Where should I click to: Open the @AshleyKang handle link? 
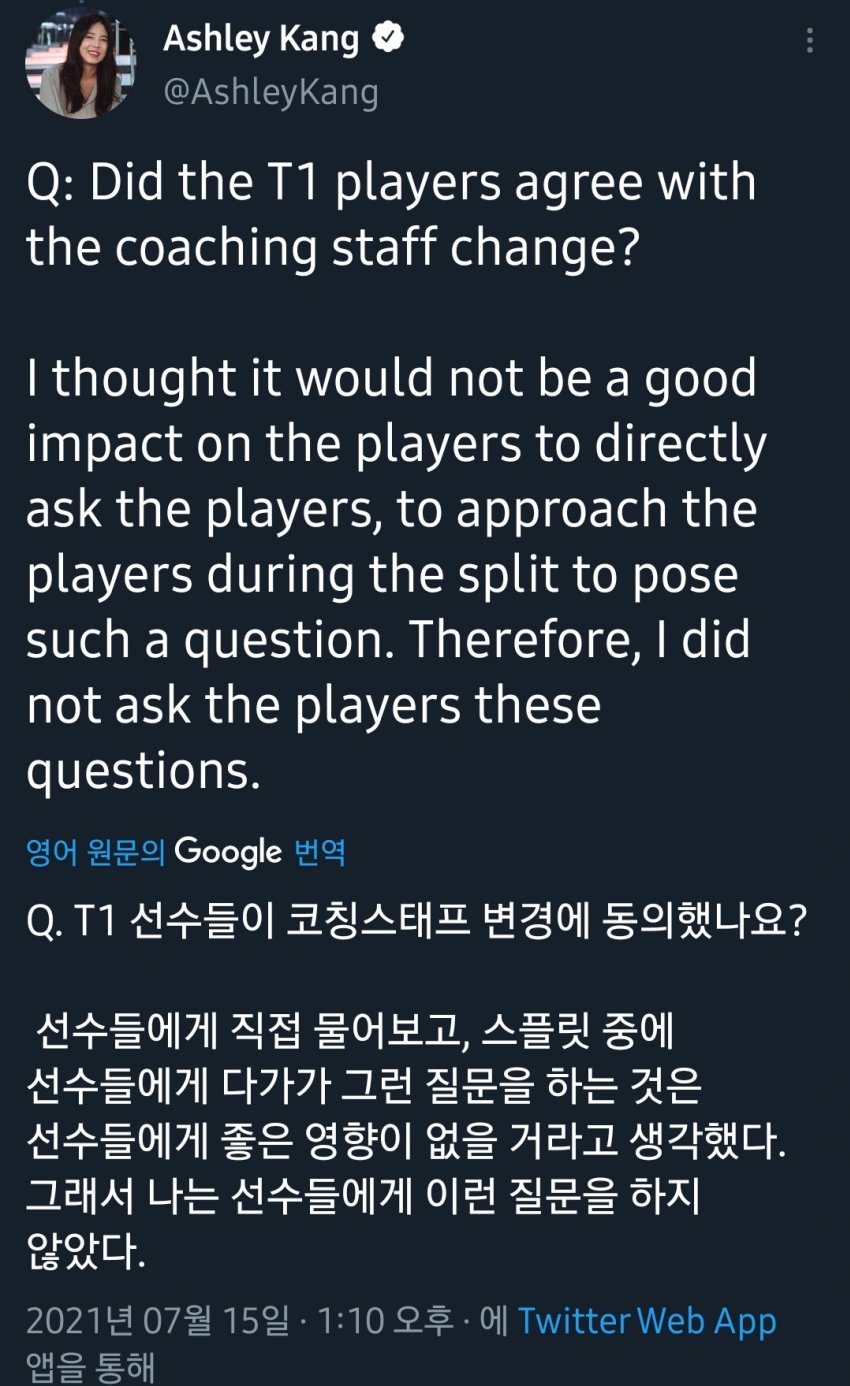[270, 92]
